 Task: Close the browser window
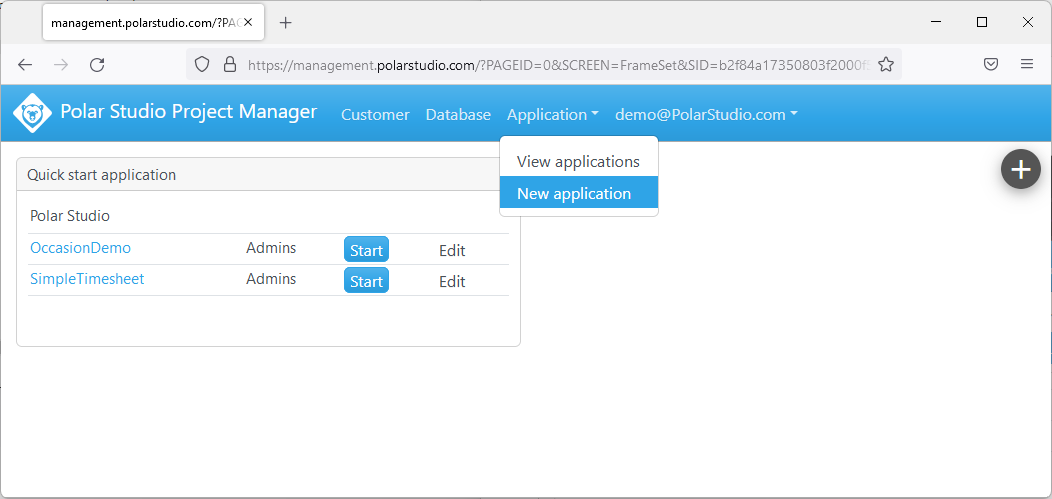[1027, 22]
